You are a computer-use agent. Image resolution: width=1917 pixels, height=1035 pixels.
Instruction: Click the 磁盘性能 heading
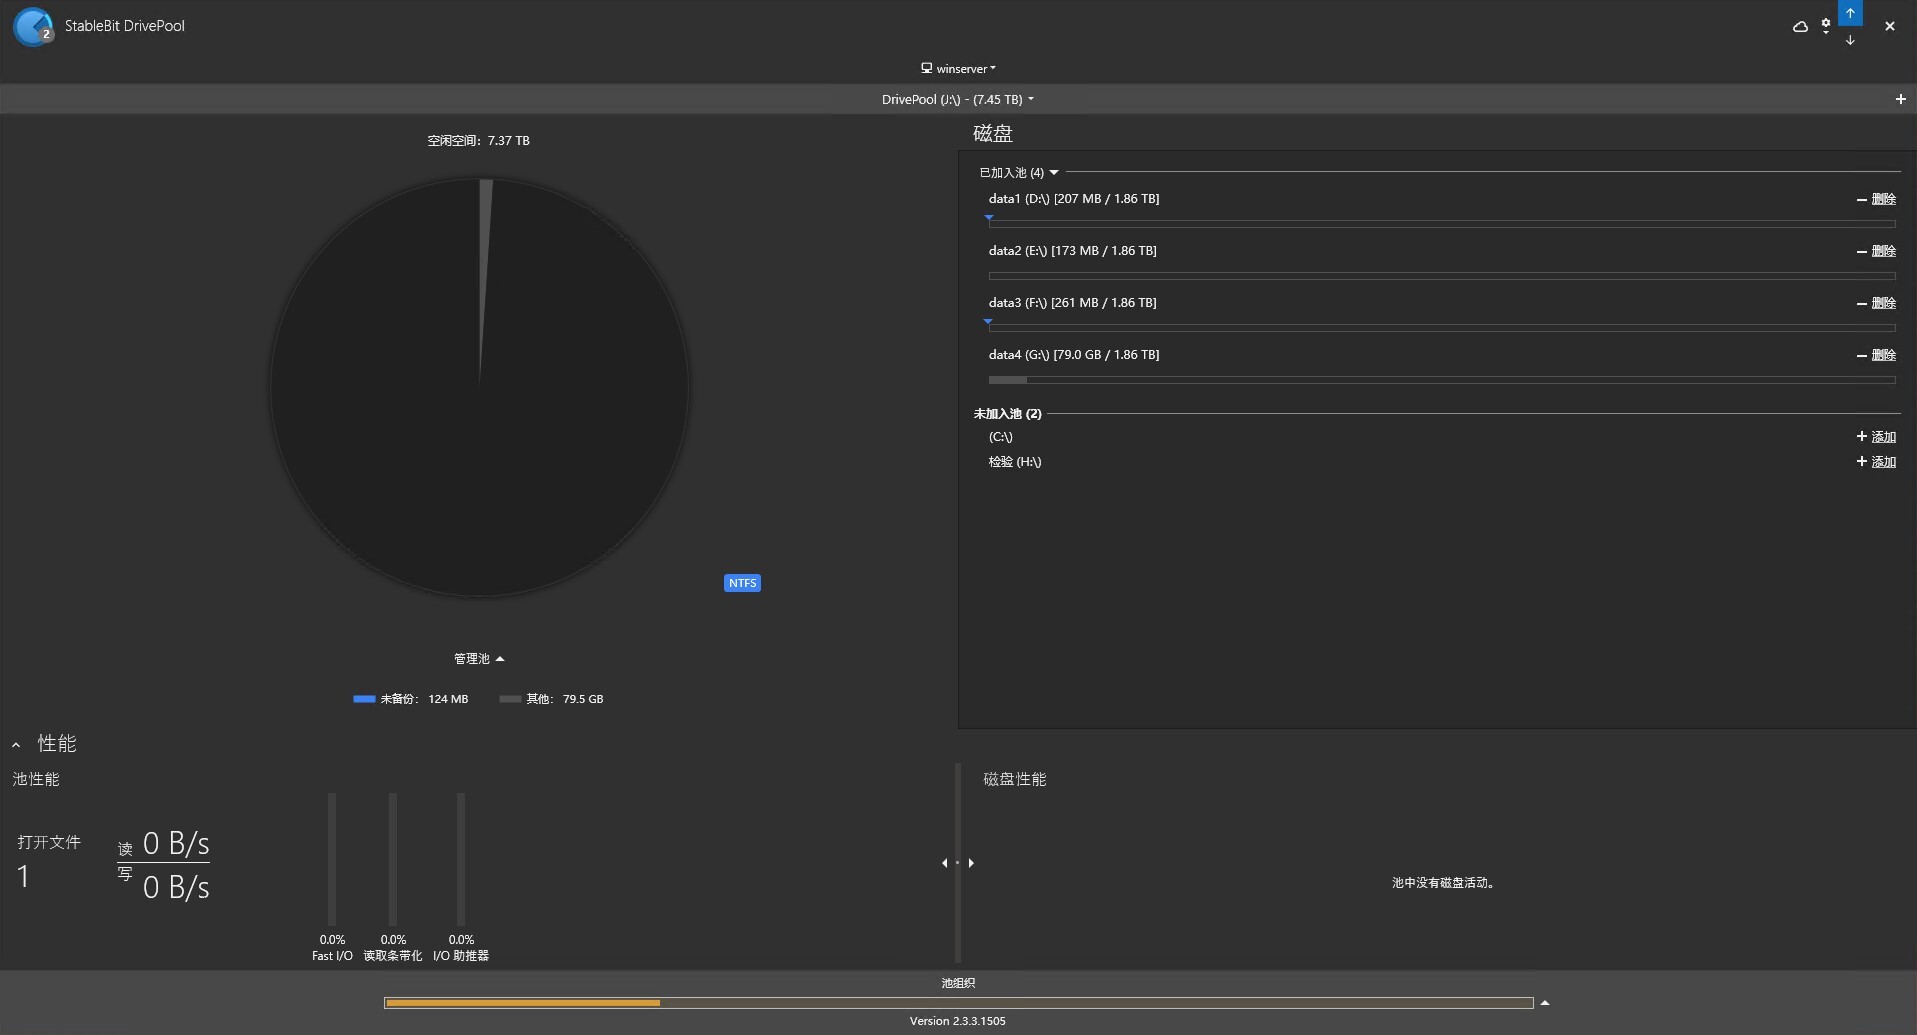pos(1015,779)
